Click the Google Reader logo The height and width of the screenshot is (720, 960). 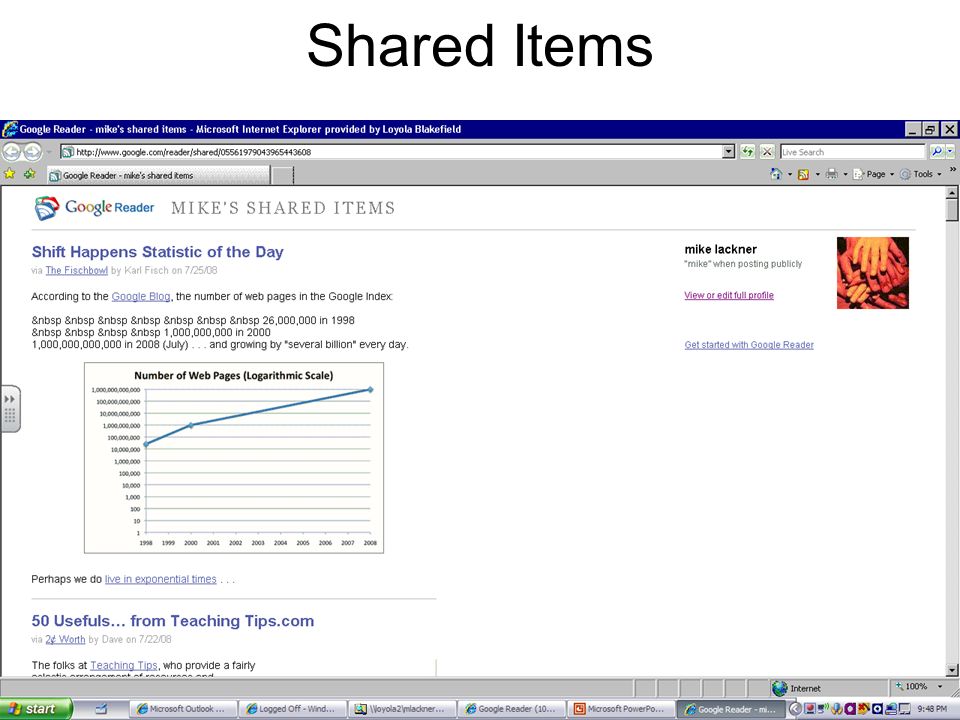coord(94,208)
